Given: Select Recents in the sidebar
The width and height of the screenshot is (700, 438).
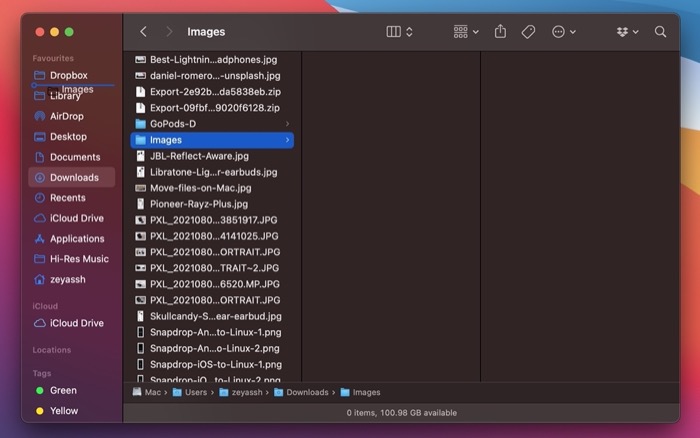Looking at the screenshot, I should pos(67,198).
